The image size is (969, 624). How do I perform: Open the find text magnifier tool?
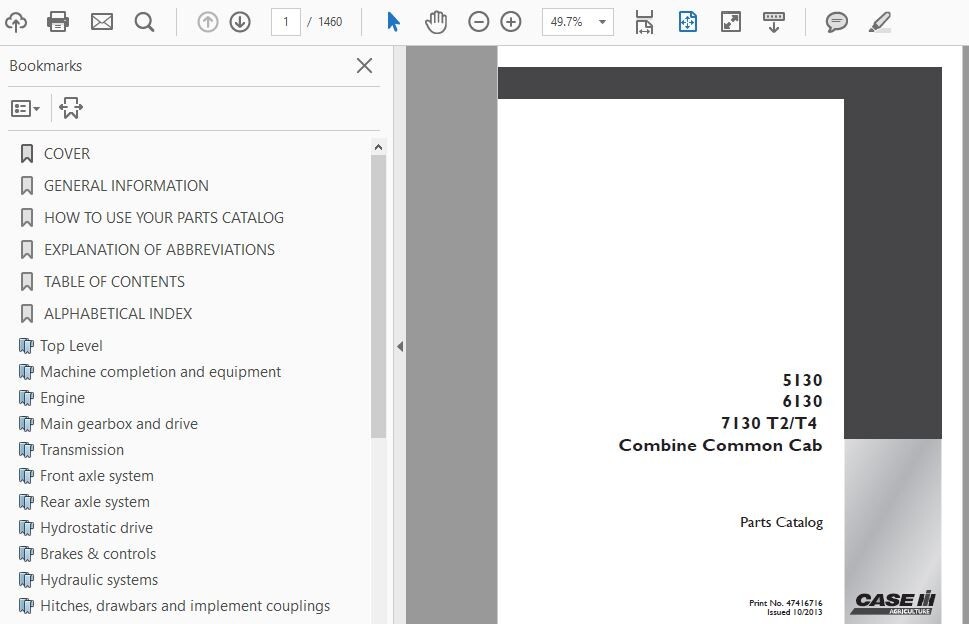(x=145, y=22)
